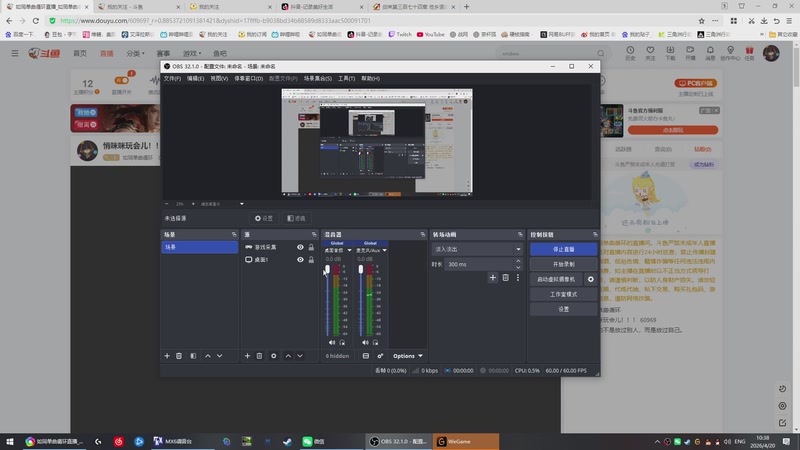800x450 pixels.
Task: Open the source filters button above the Sources panel
Action: tap(296, 218)
